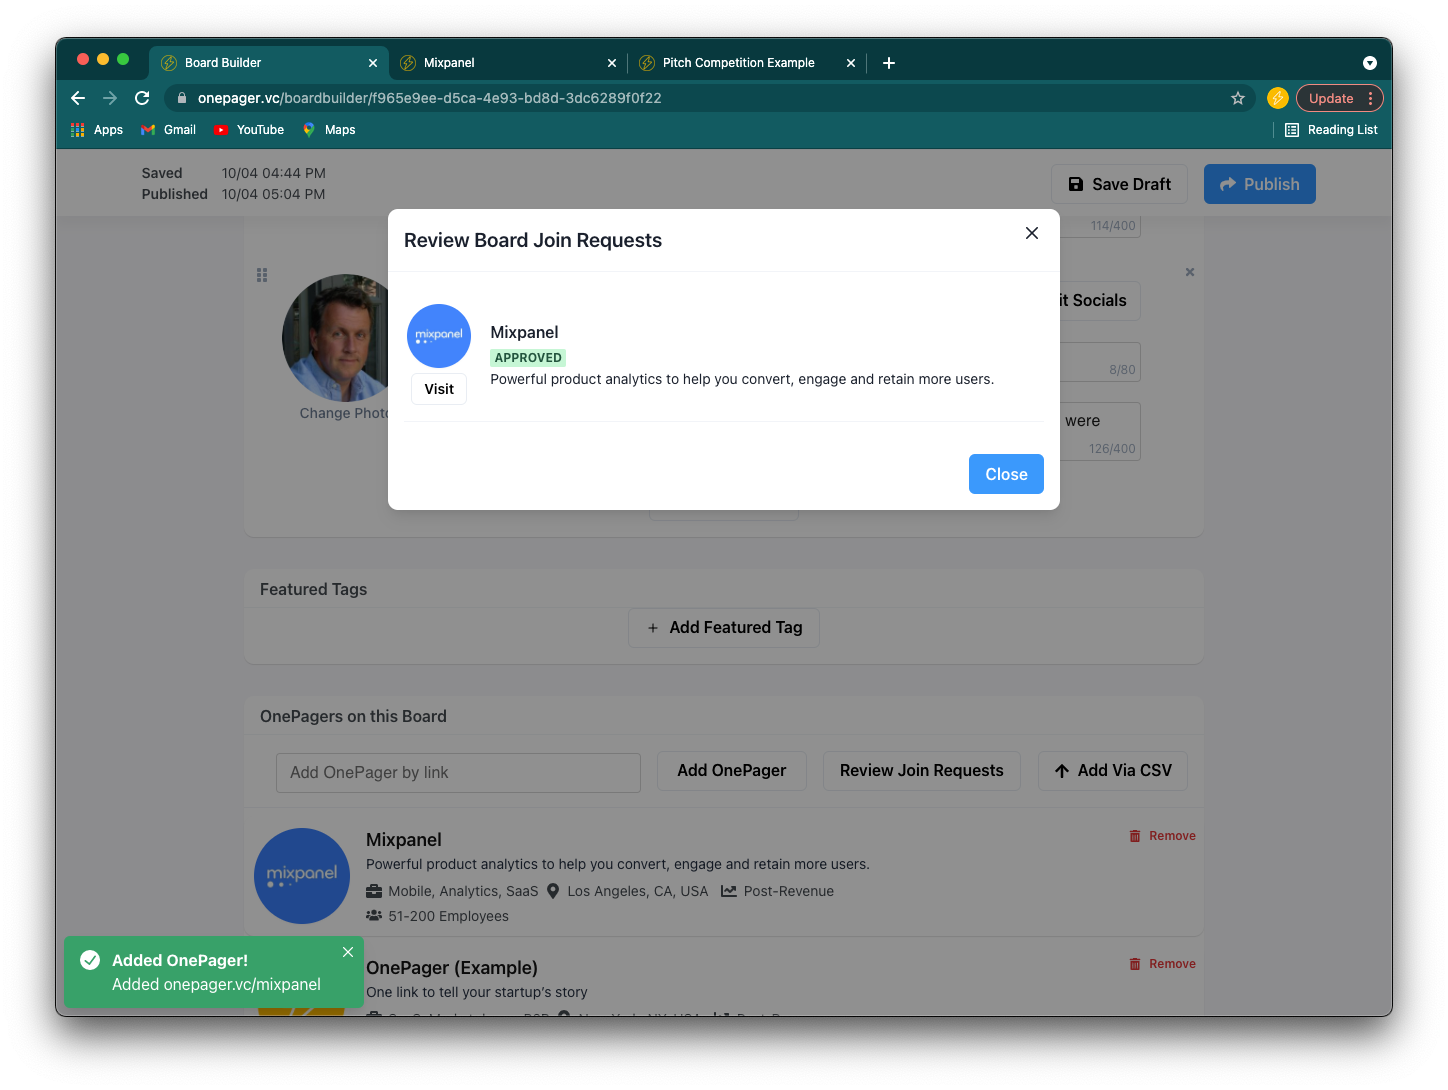This screenshot has width=1448, height=1090.
Task: Click the APPROVED status badge
Action: click(528, 358)
